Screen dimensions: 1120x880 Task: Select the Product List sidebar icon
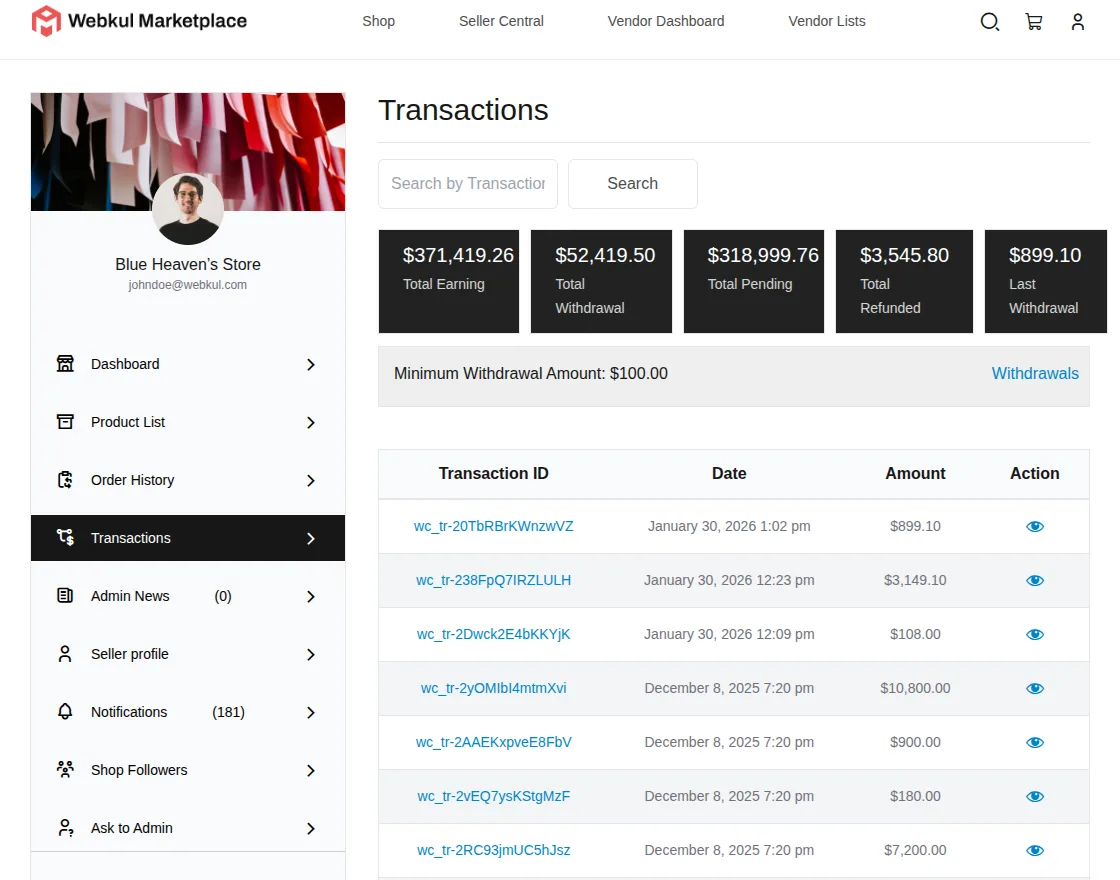pyautogui.click(x=66, y=422)
